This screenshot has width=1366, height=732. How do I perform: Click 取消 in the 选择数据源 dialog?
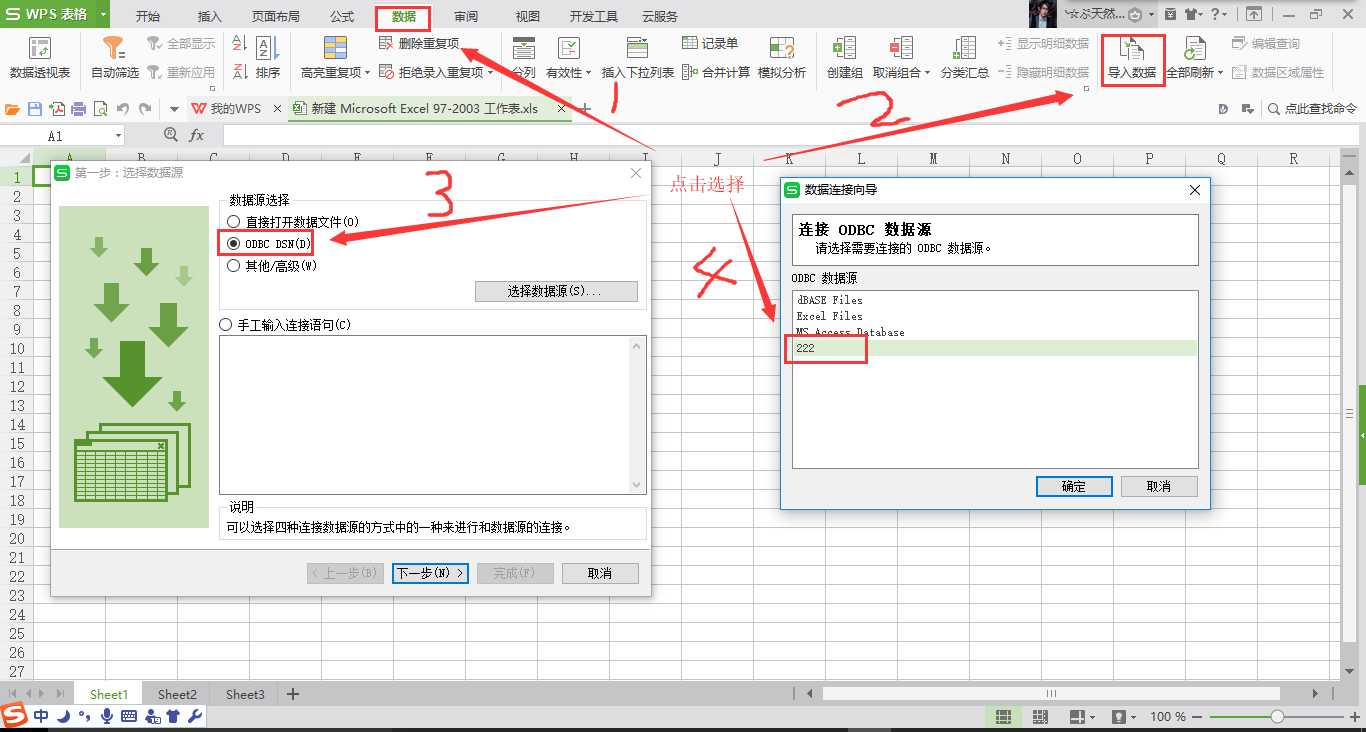coord(600,573)
